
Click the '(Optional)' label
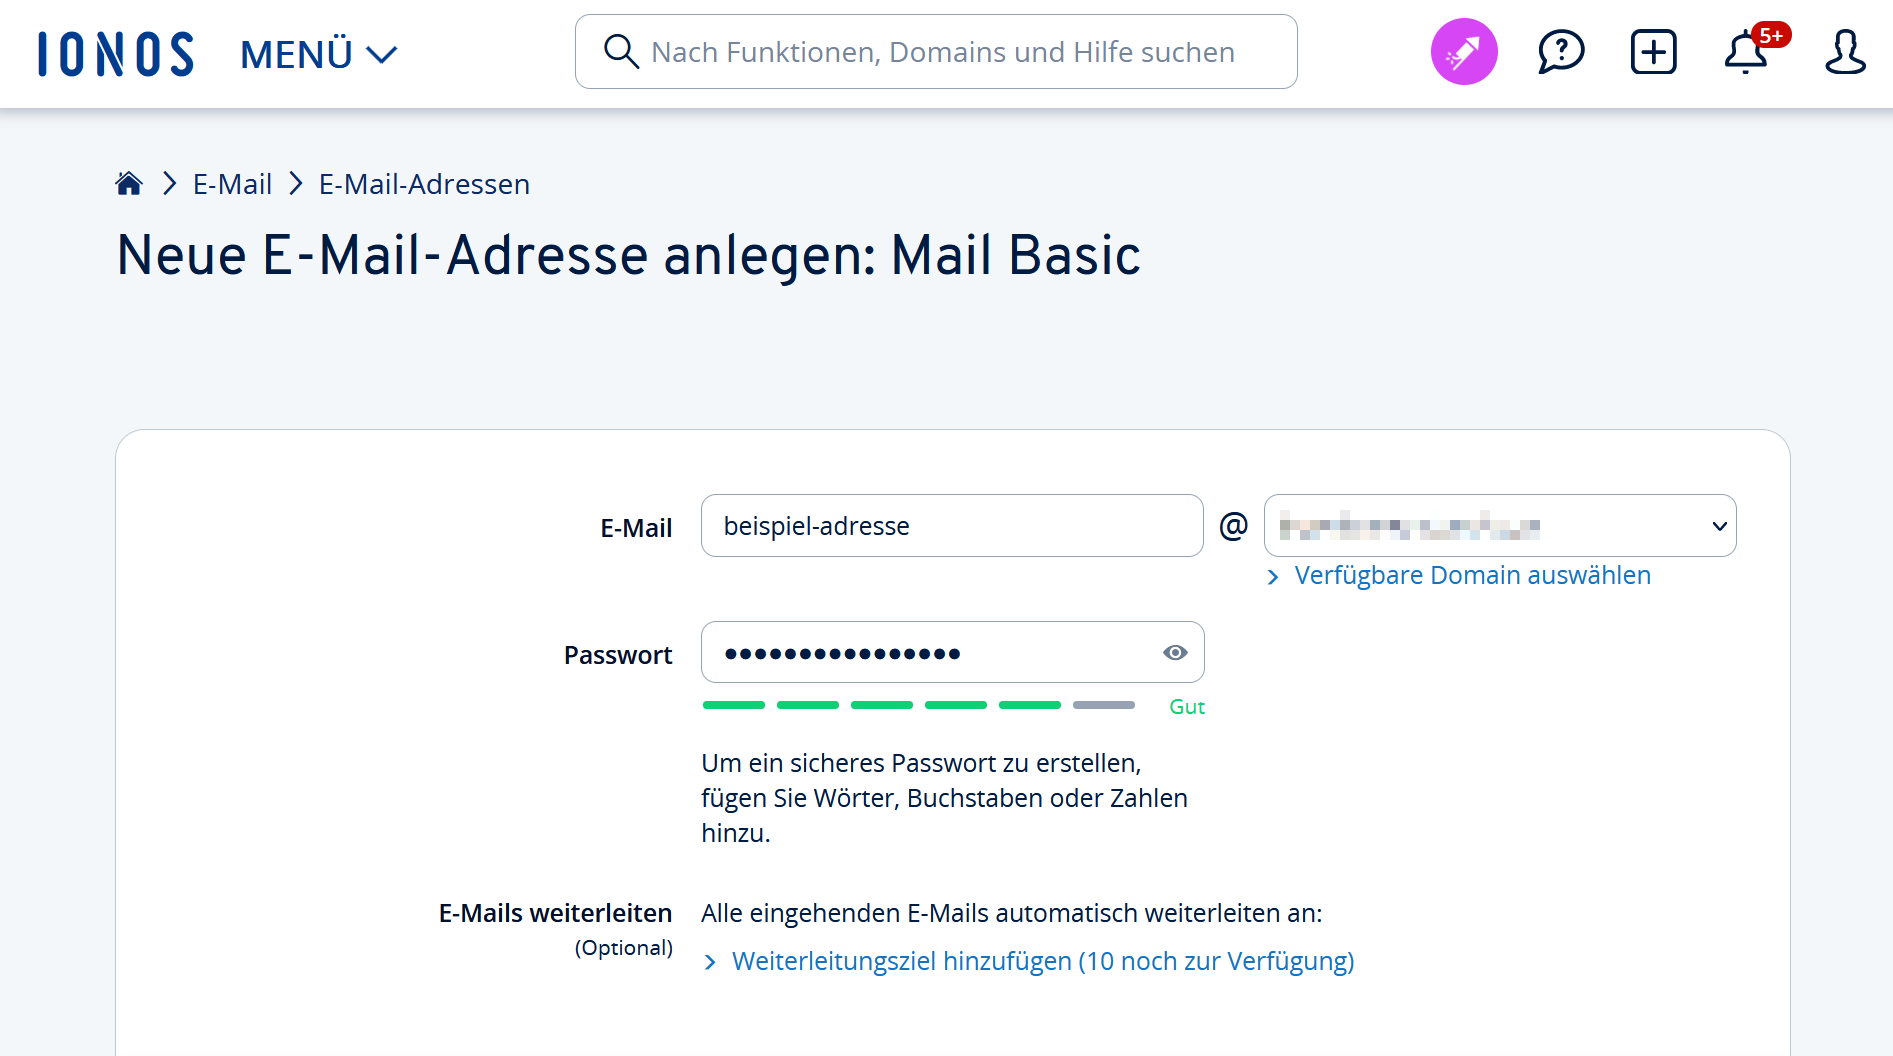point(623,947)
